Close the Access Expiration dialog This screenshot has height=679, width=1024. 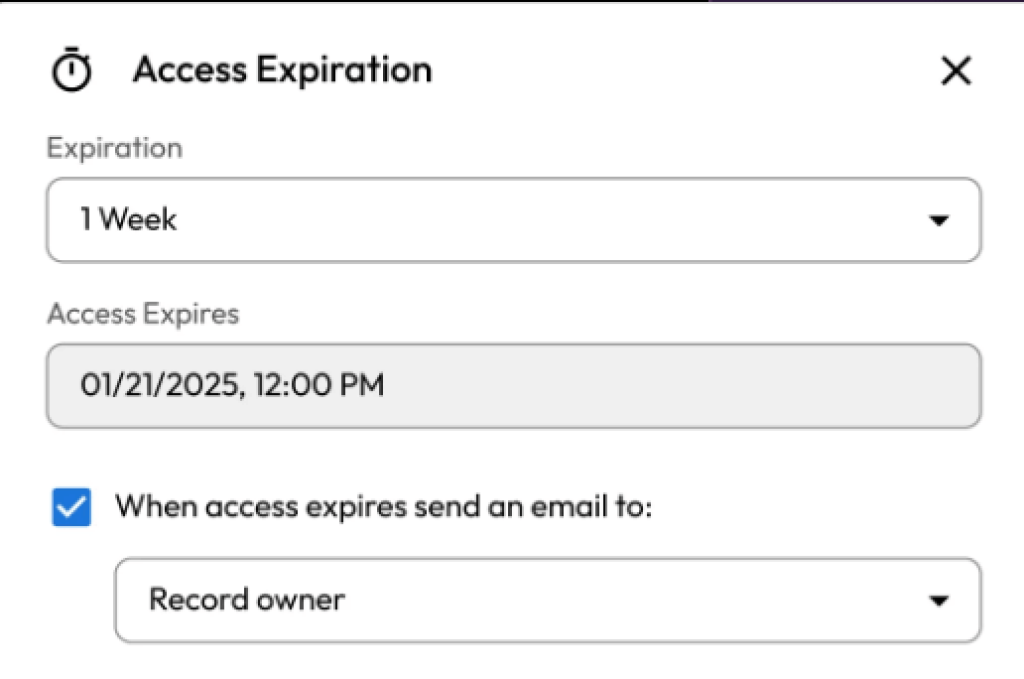click(x=956, y=71)
